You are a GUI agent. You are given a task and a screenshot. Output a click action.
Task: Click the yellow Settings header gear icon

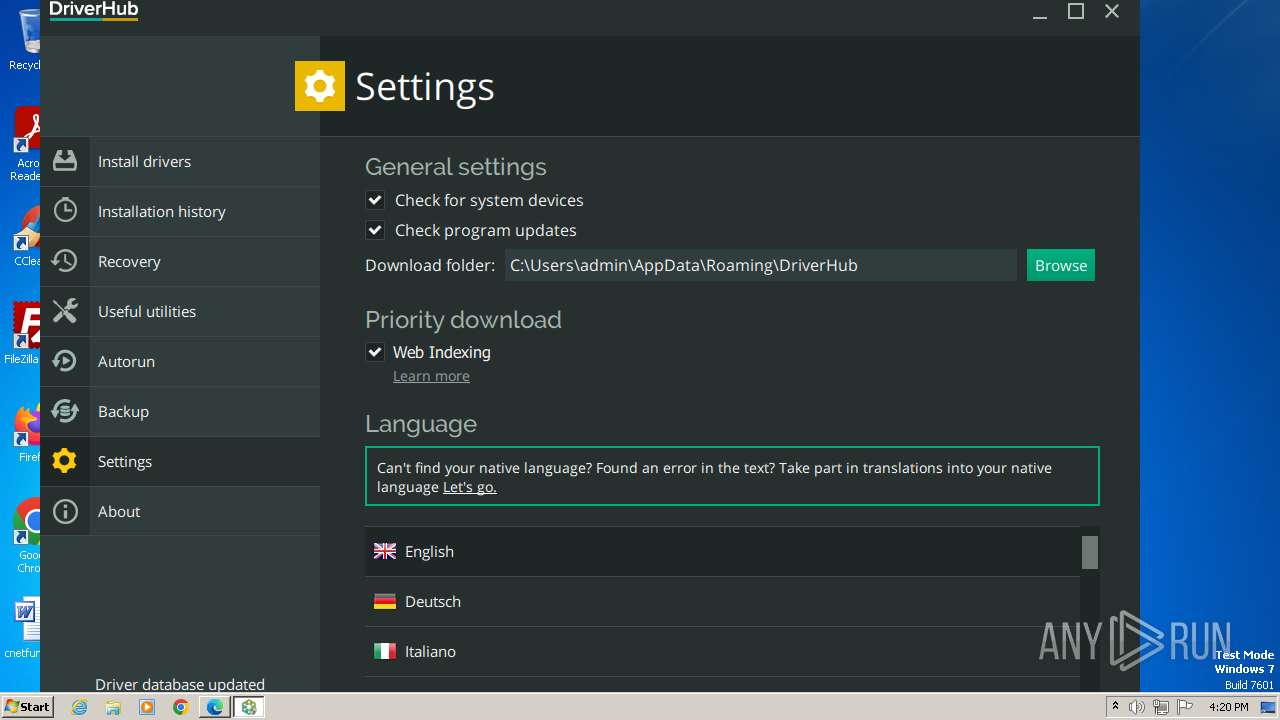click(x=320, y=86)
